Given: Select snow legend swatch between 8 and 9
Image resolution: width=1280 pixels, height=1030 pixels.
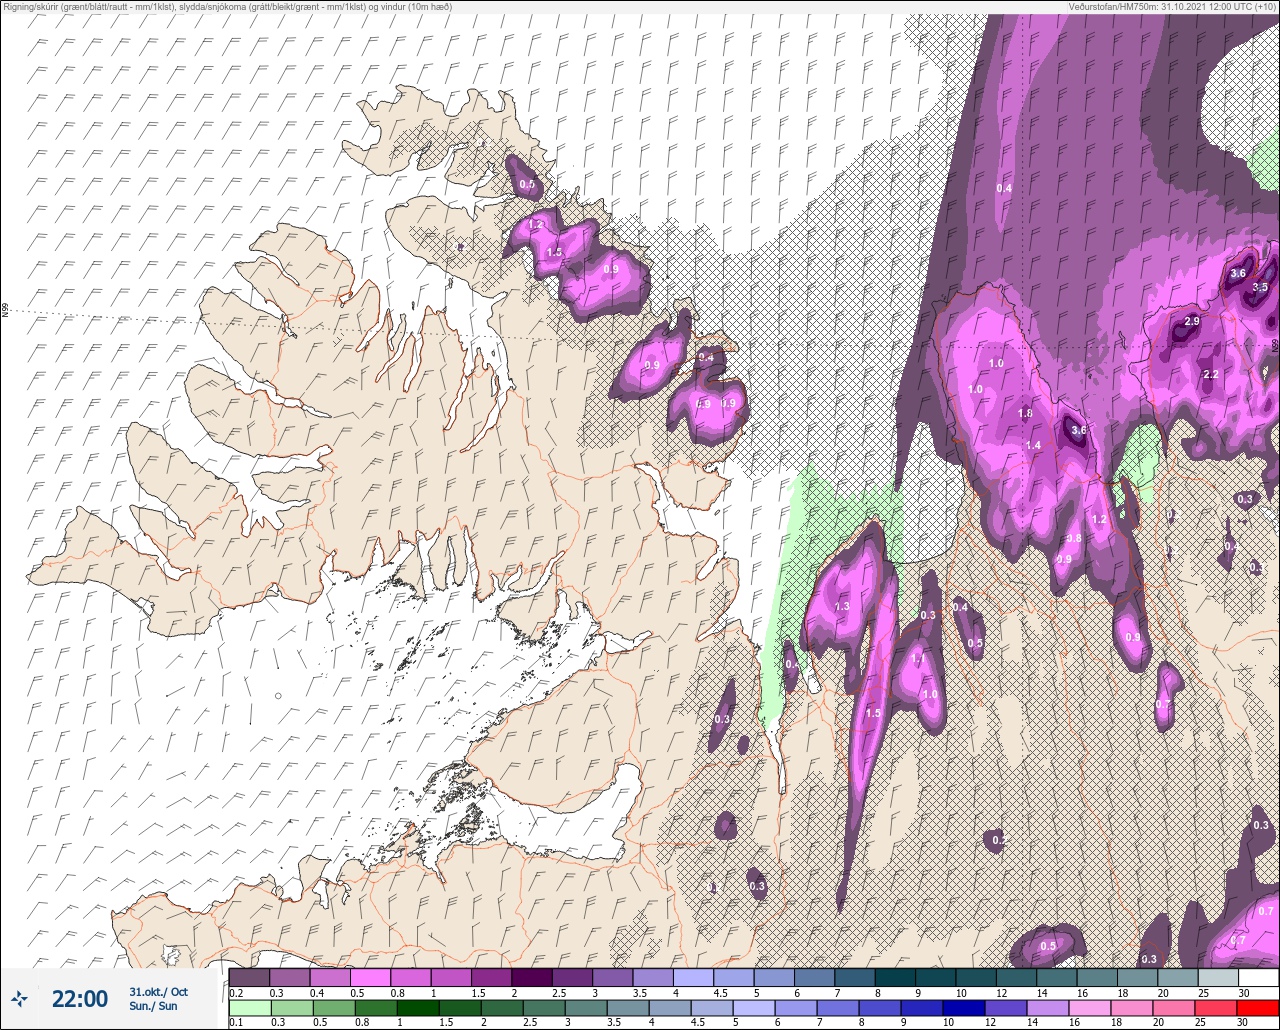Looking at the screenshot, I should point(895,977).
